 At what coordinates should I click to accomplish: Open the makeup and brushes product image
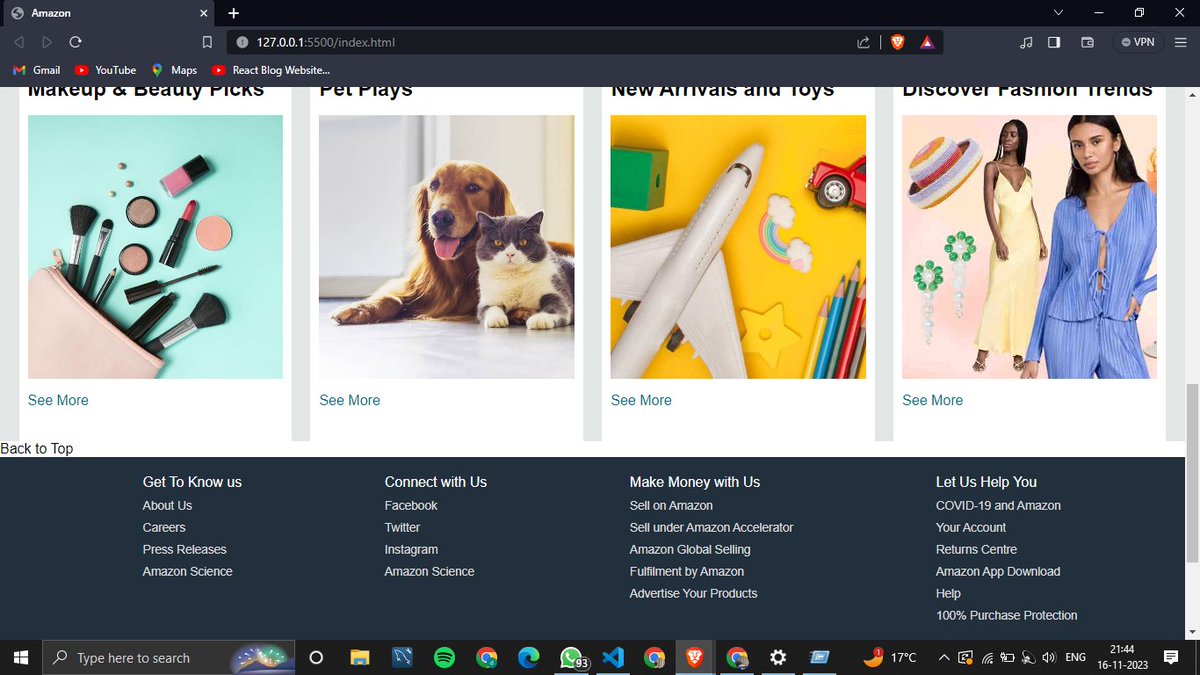[x=155, y=247]
